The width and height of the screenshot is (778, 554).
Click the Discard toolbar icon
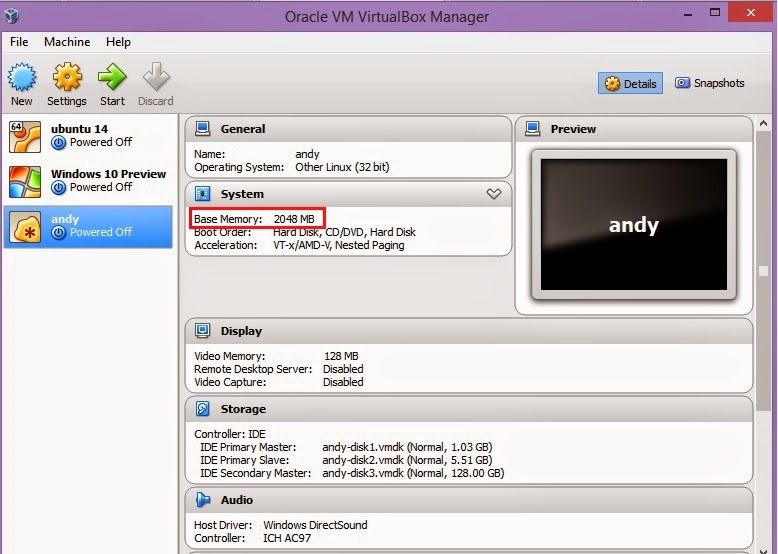156,77
